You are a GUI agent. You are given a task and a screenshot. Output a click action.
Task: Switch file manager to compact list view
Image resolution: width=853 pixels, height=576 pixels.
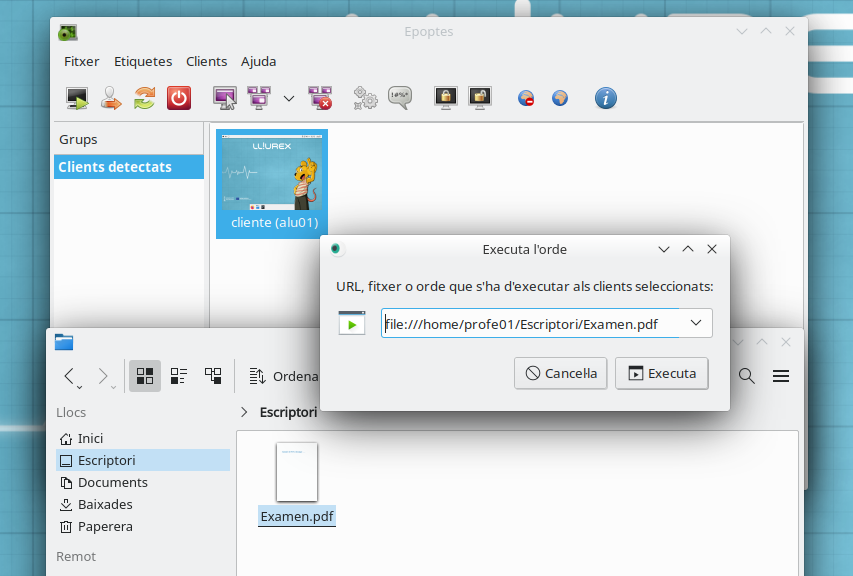coord(179,376)
